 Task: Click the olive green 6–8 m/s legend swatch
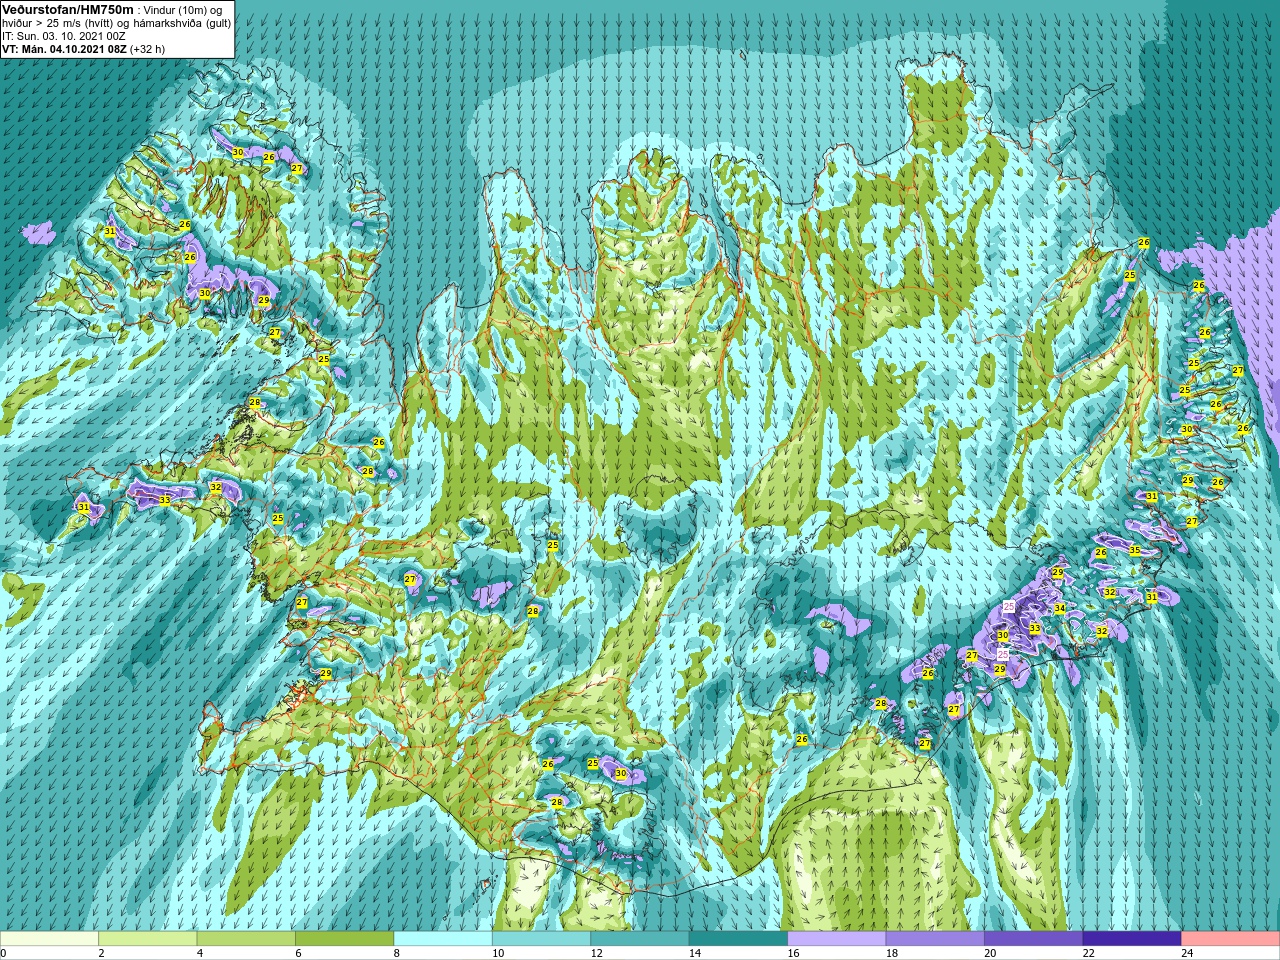(345, 939)
